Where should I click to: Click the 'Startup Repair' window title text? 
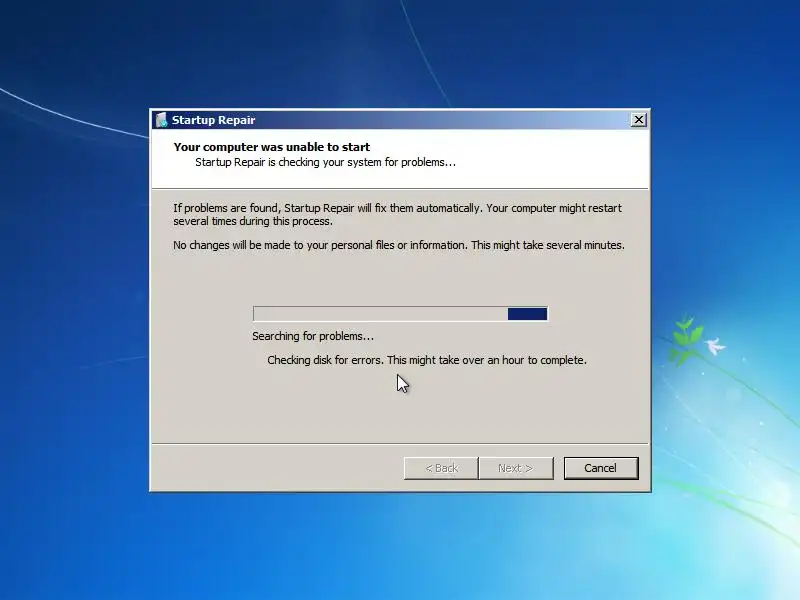(213, 120)
